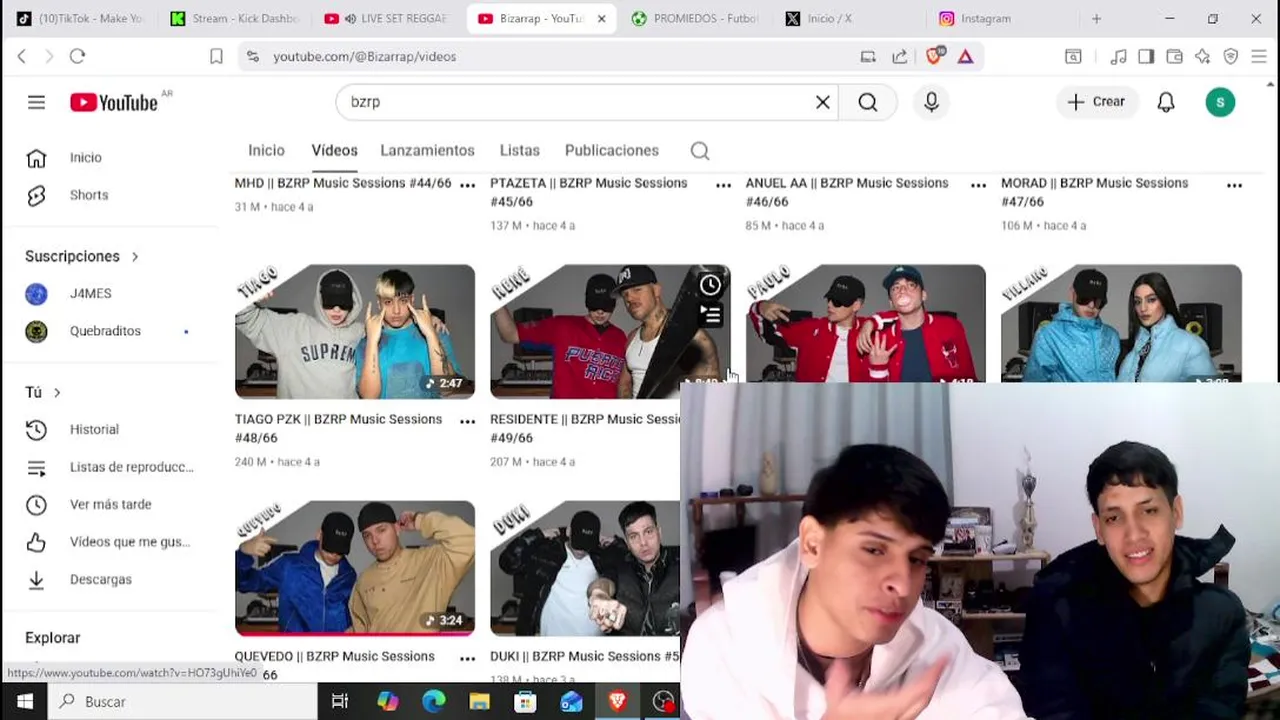Open Shorts in the sidebar
This screenshot has width=1280, height=720.
pyautogui.click(x=110, y=195)
